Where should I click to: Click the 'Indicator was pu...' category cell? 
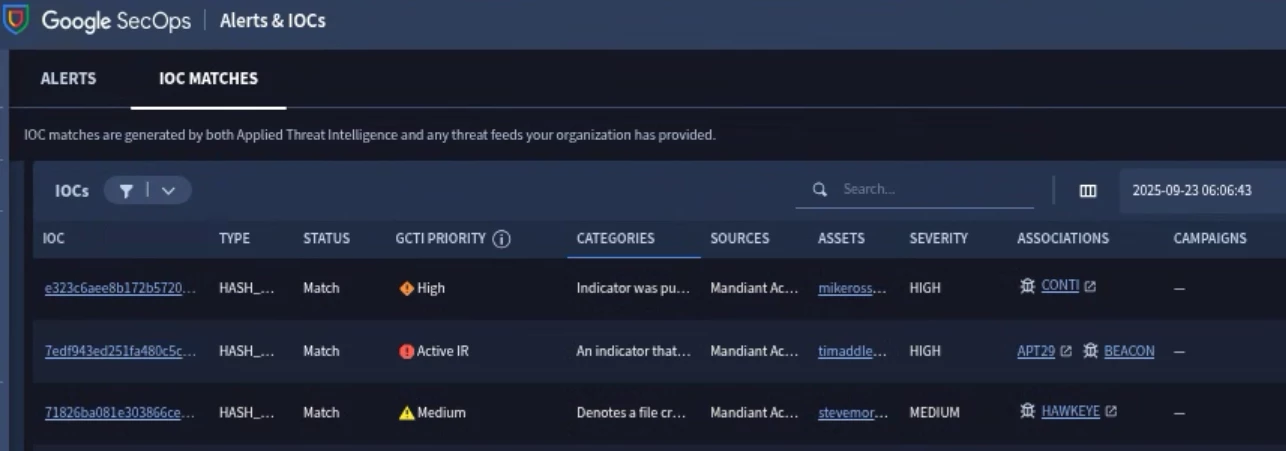(x=633, y=288)
